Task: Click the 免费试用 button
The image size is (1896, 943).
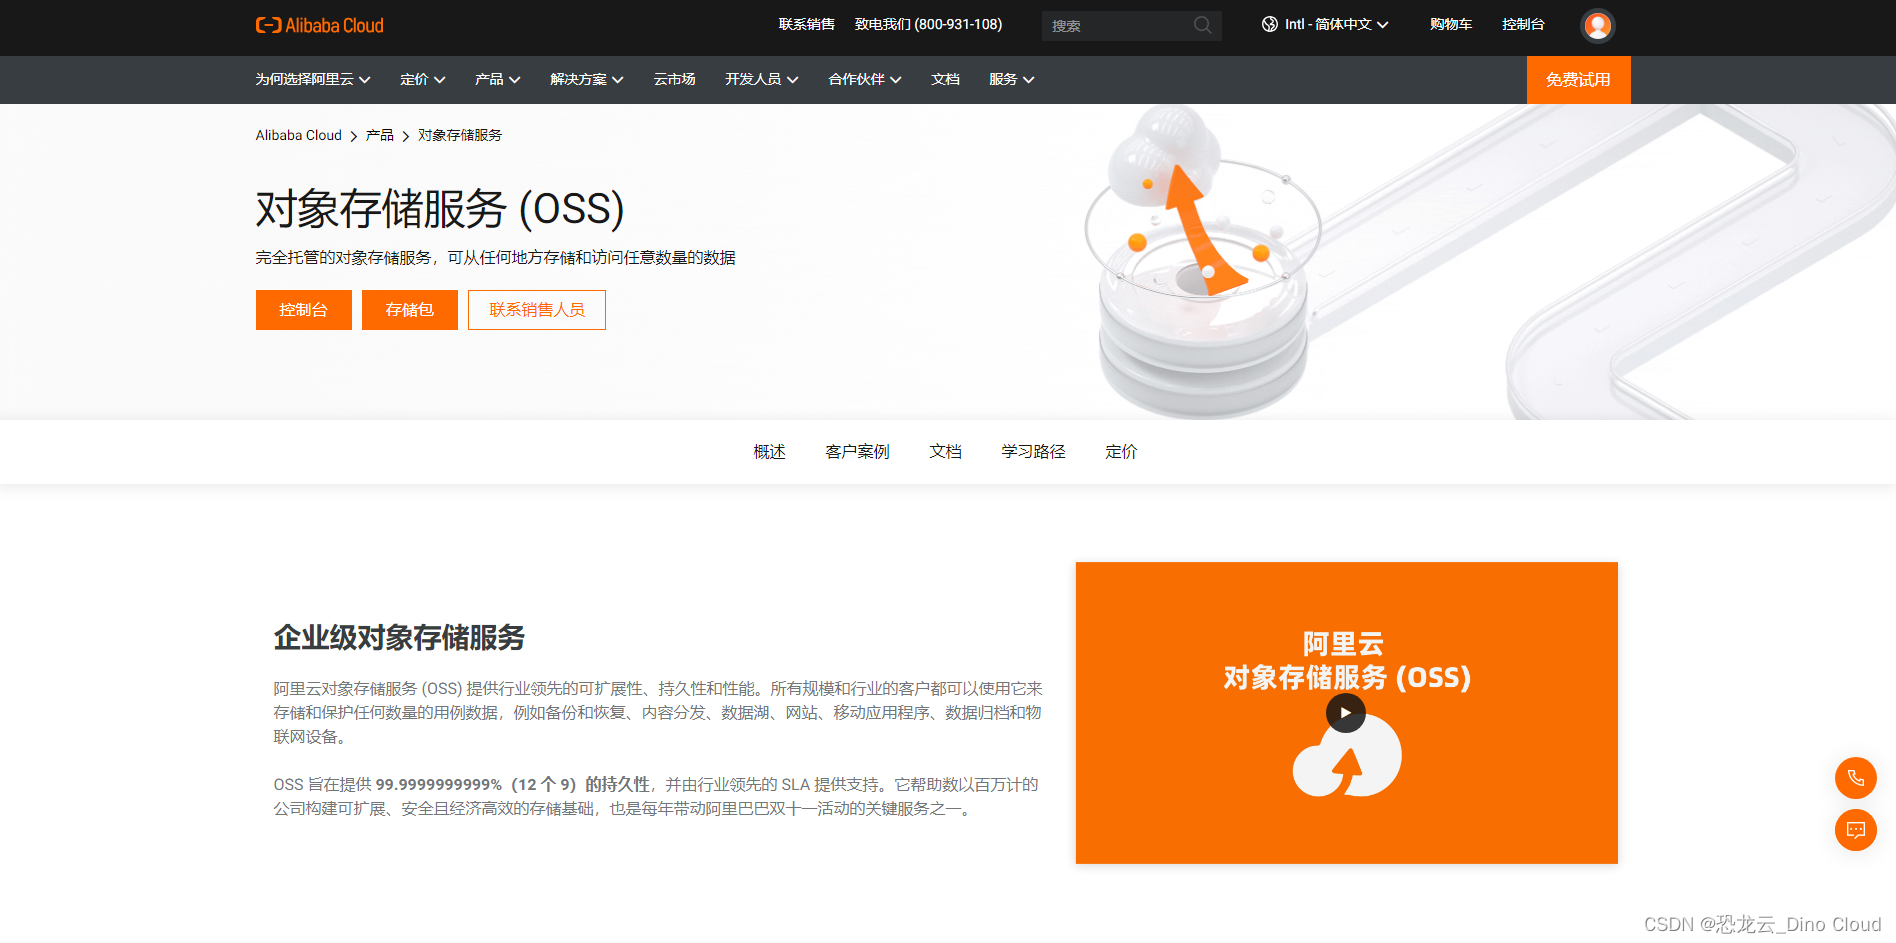Action: point(1578,80)
